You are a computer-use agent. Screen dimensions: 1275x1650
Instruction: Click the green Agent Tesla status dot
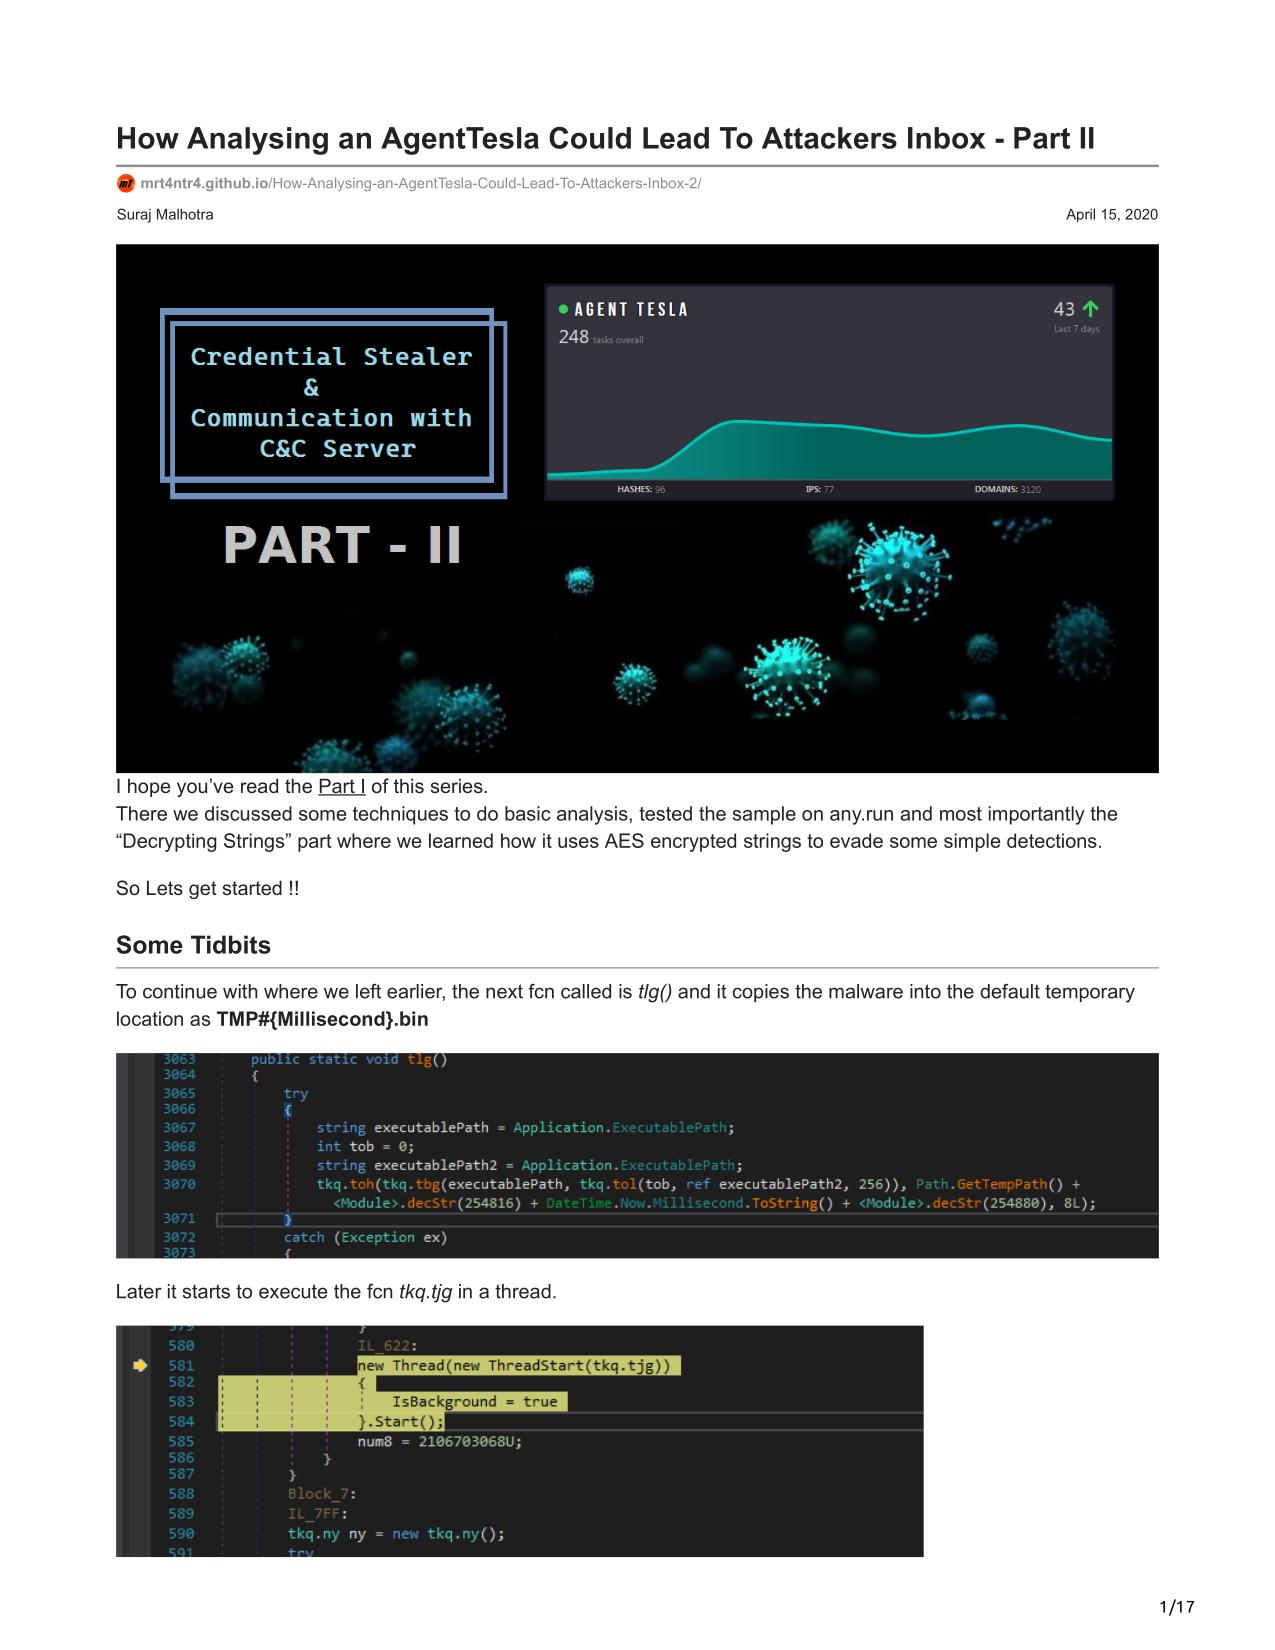(x=564, y=309)
